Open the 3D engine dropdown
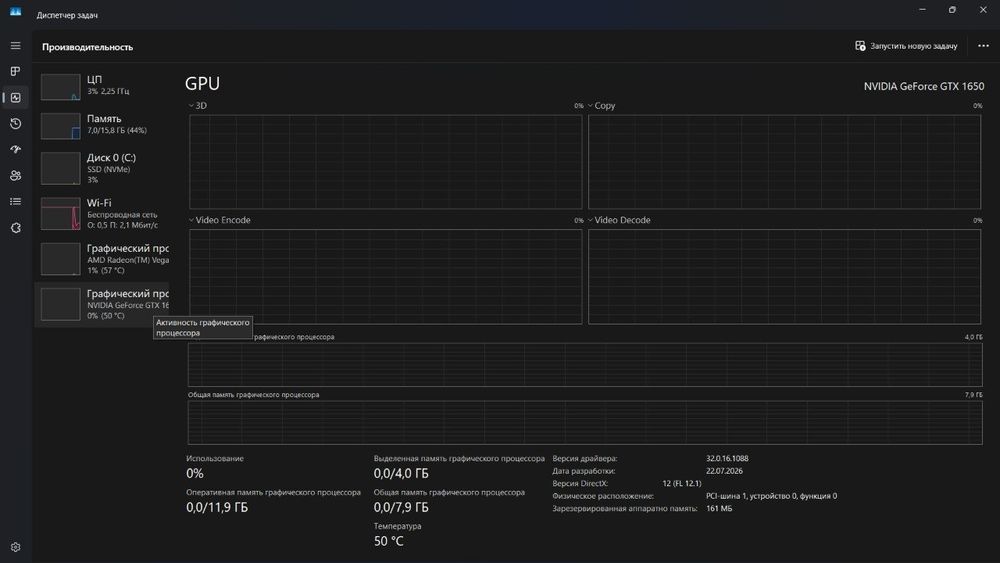 [x=198, y=106]
